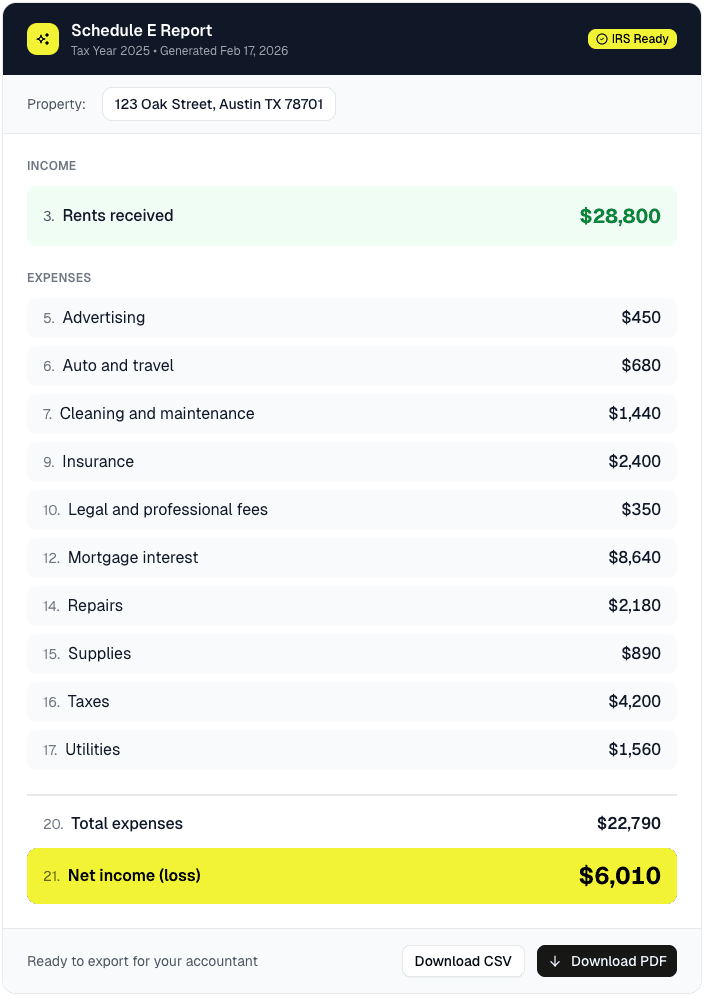Click the yellow Net income (loss) row
The width and height of the screenshot is (704, 997).
[x=351, y=876]
